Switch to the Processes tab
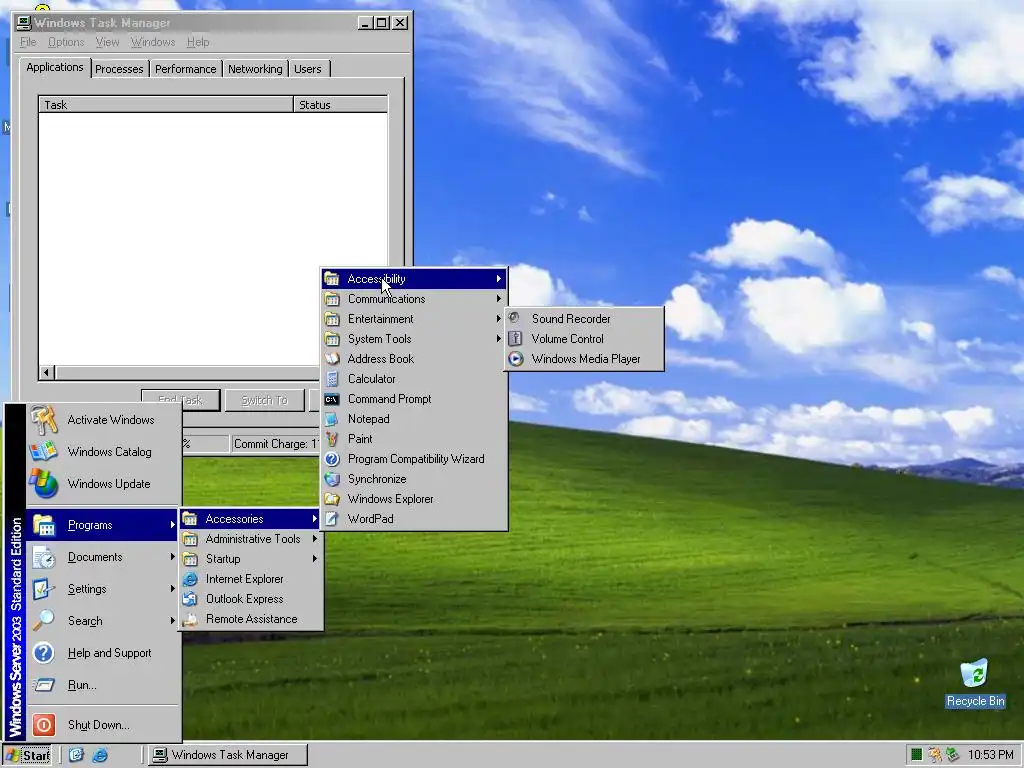The width and height of the screenshot is (1024, 768). [x=119, y=69]
